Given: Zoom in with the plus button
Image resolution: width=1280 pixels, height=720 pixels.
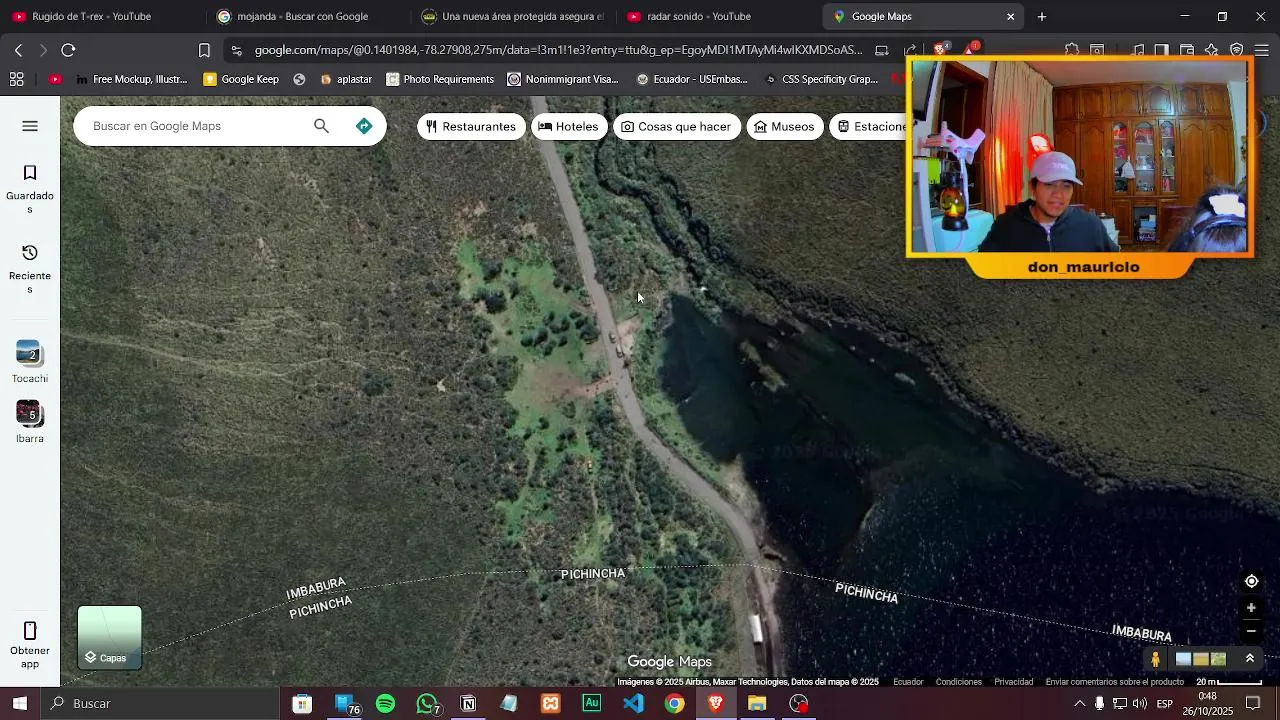Looking at the screenshot, I should [x=1251, y=608].
